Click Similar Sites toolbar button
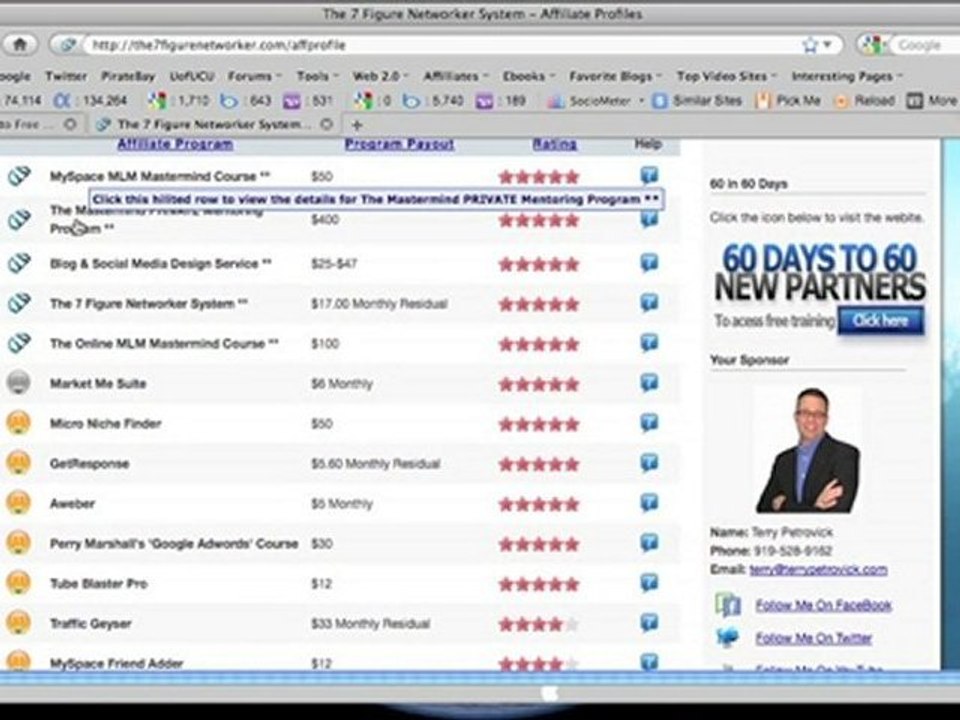The image size is (960, 720). coord(697,101)
